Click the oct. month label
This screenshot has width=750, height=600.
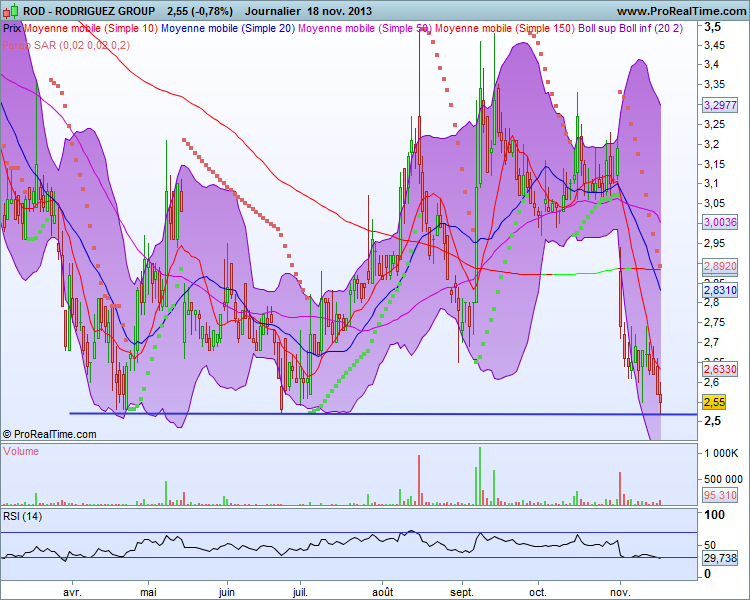pos(538,592)
